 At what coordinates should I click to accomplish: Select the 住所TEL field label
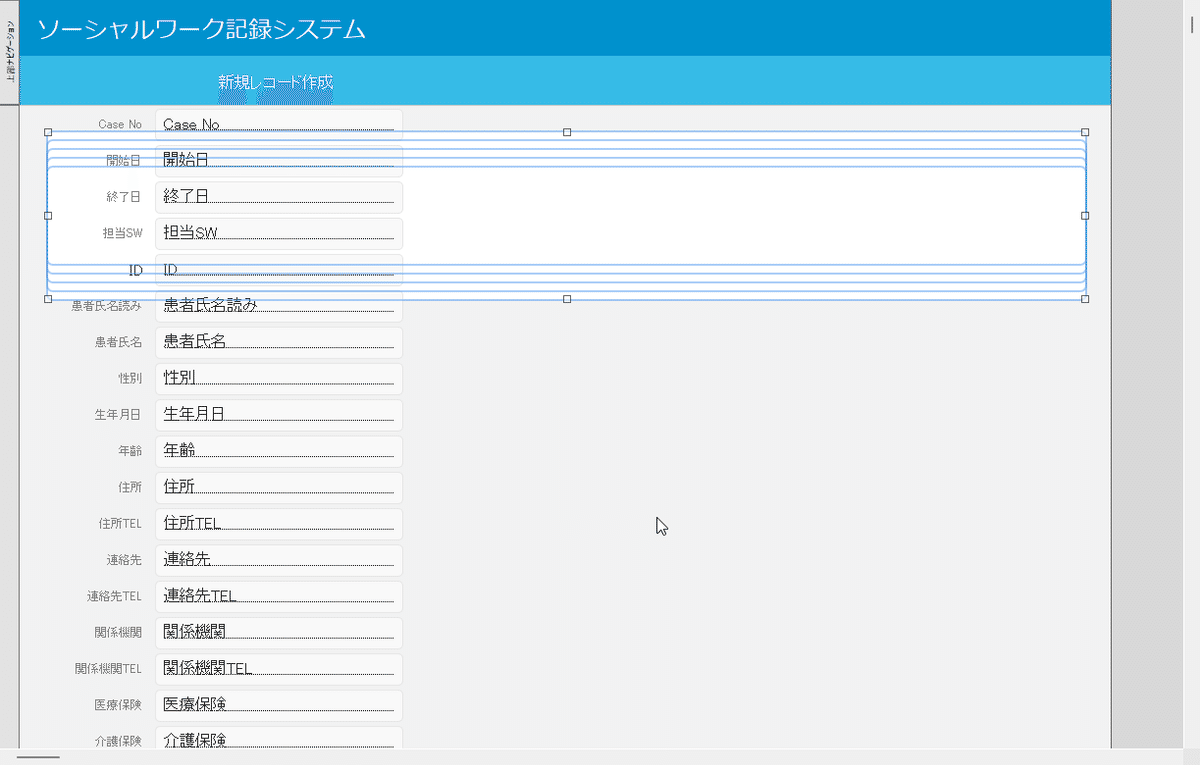click(120, 523)
